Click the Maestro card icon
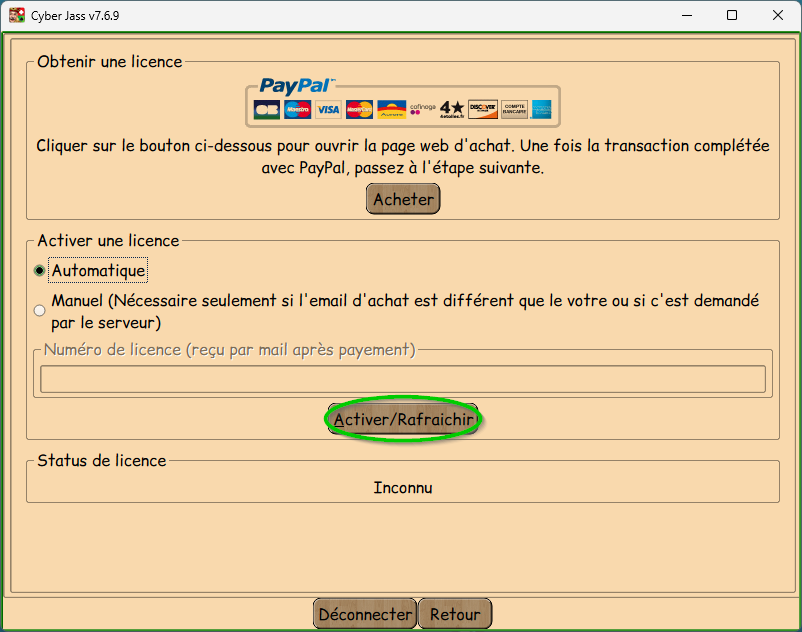Viewport: 802px width, 632px height. (298, 109)
